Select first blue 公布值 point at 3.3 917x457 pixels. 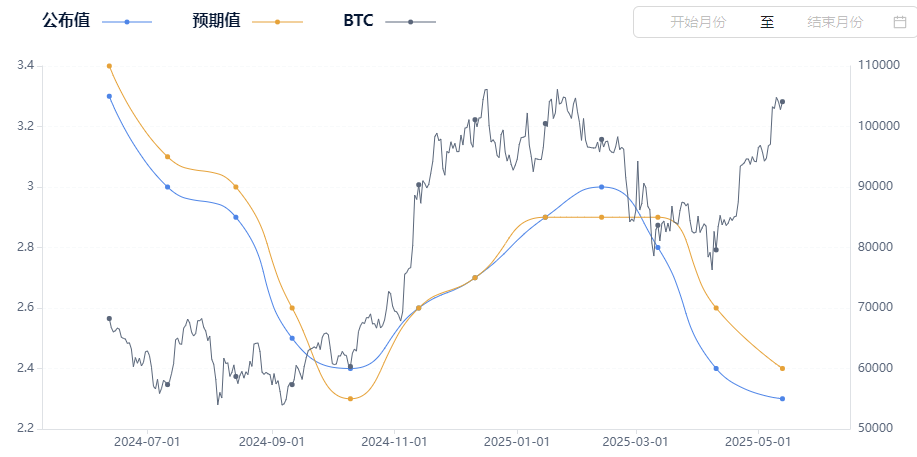click(x=109, y=96)
